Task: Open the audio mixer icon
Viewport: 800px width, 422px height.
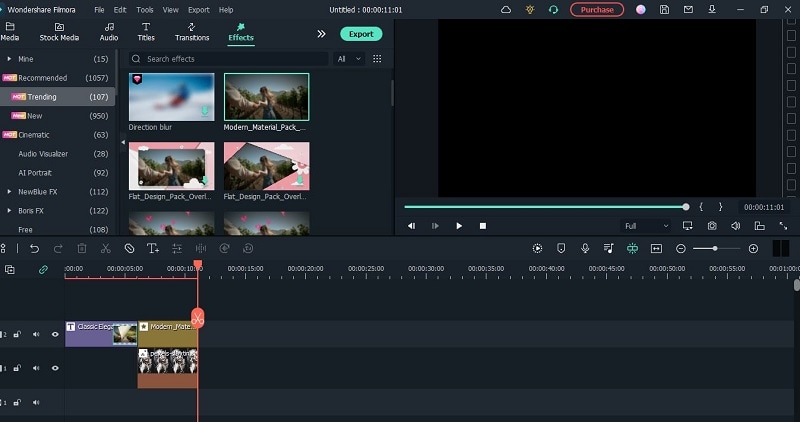Action: click(608, 249)
